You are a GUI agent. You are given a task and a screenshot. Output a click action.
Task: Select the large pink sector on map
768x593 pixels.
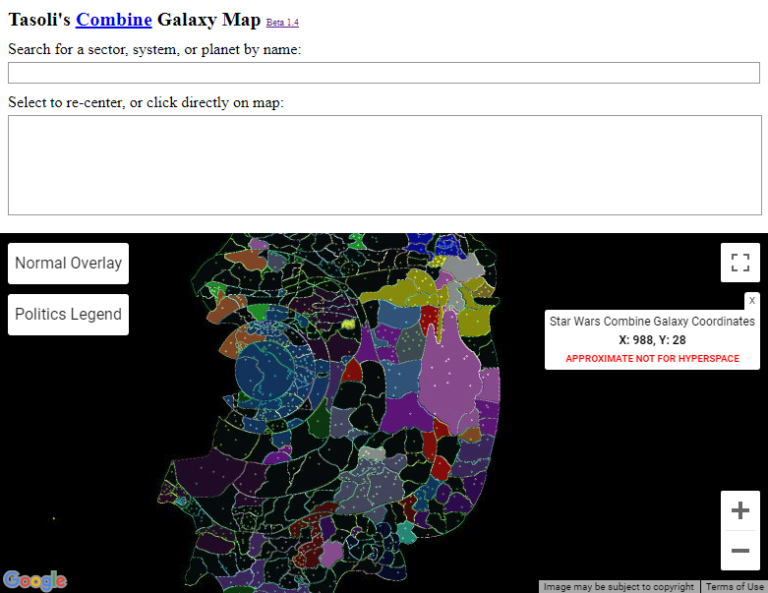pos(455,375)
